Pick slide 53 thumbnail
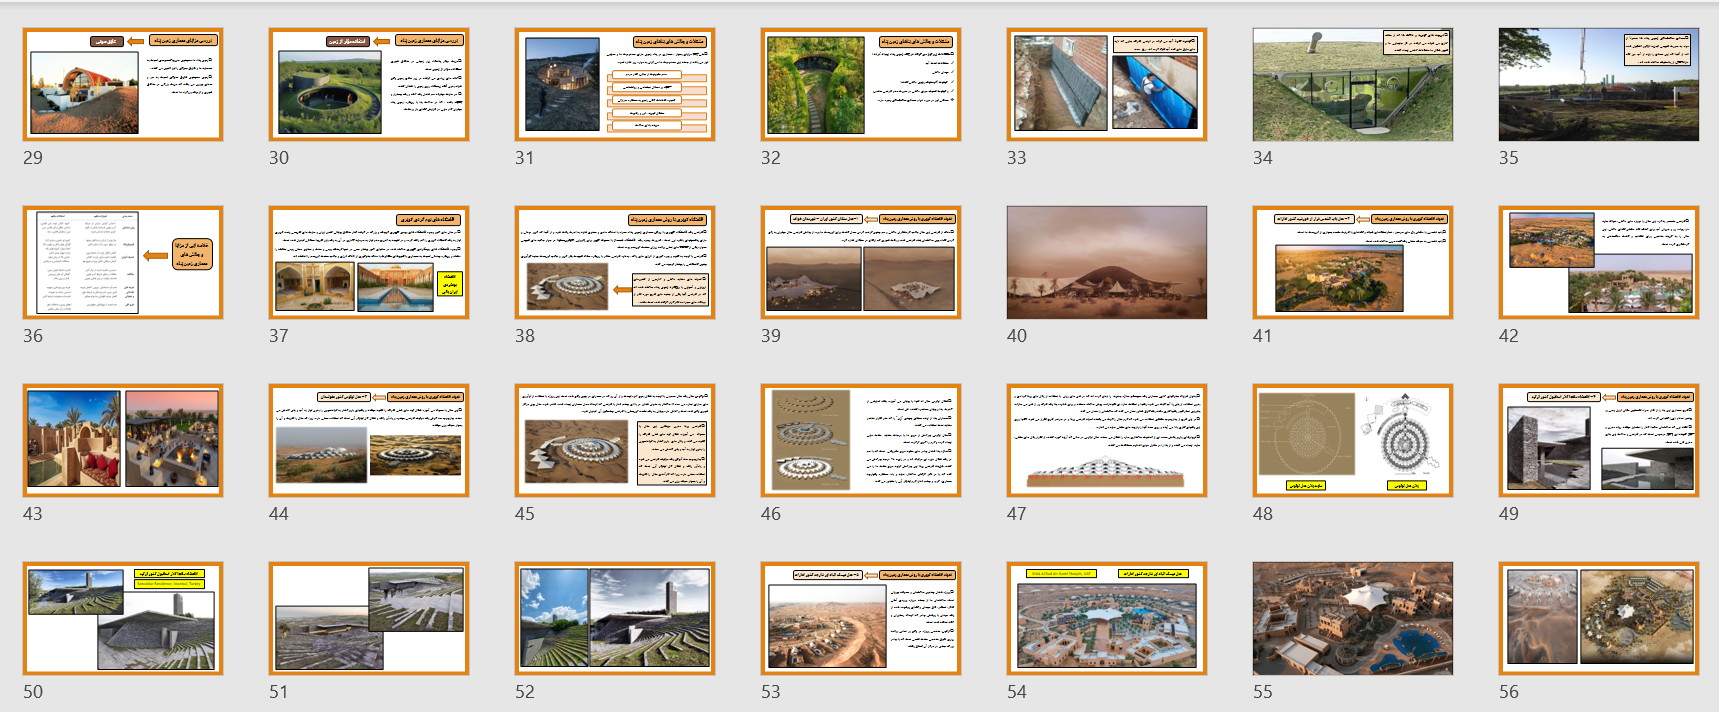1719x712 pixels. pos(861,618)
